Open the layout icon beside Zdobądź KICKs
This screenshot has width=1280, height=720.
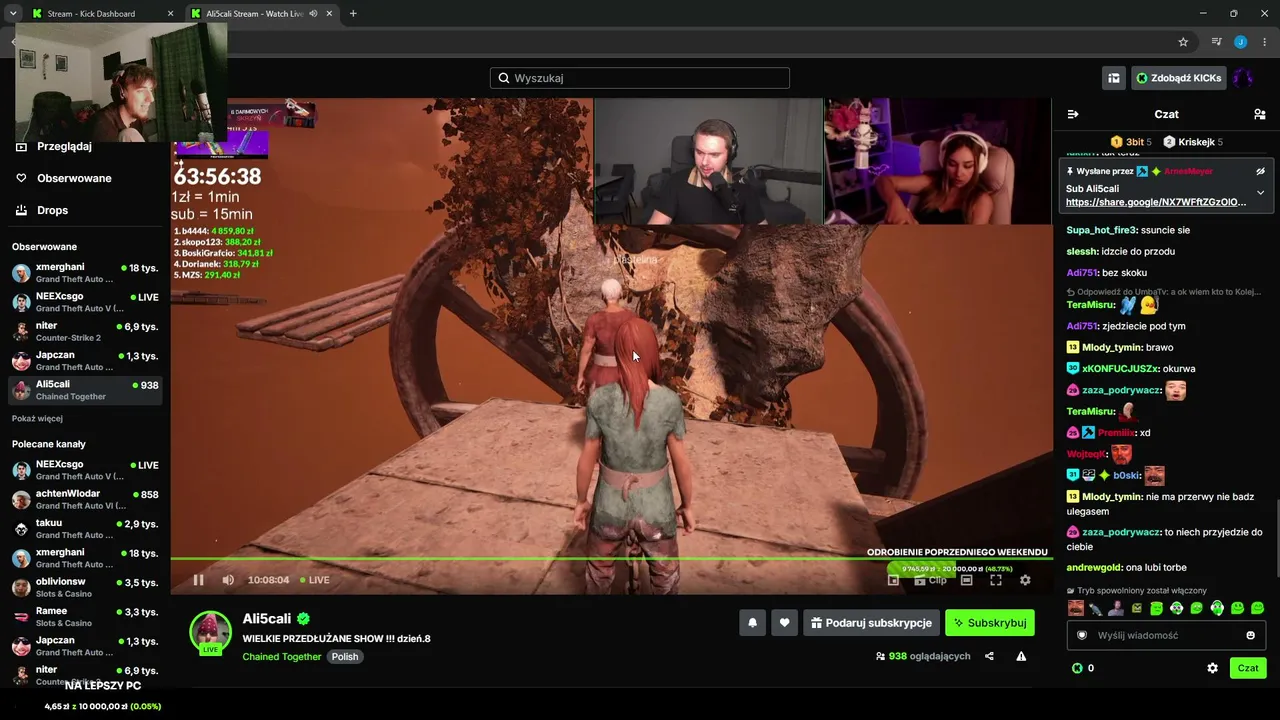click(1113, 78)
